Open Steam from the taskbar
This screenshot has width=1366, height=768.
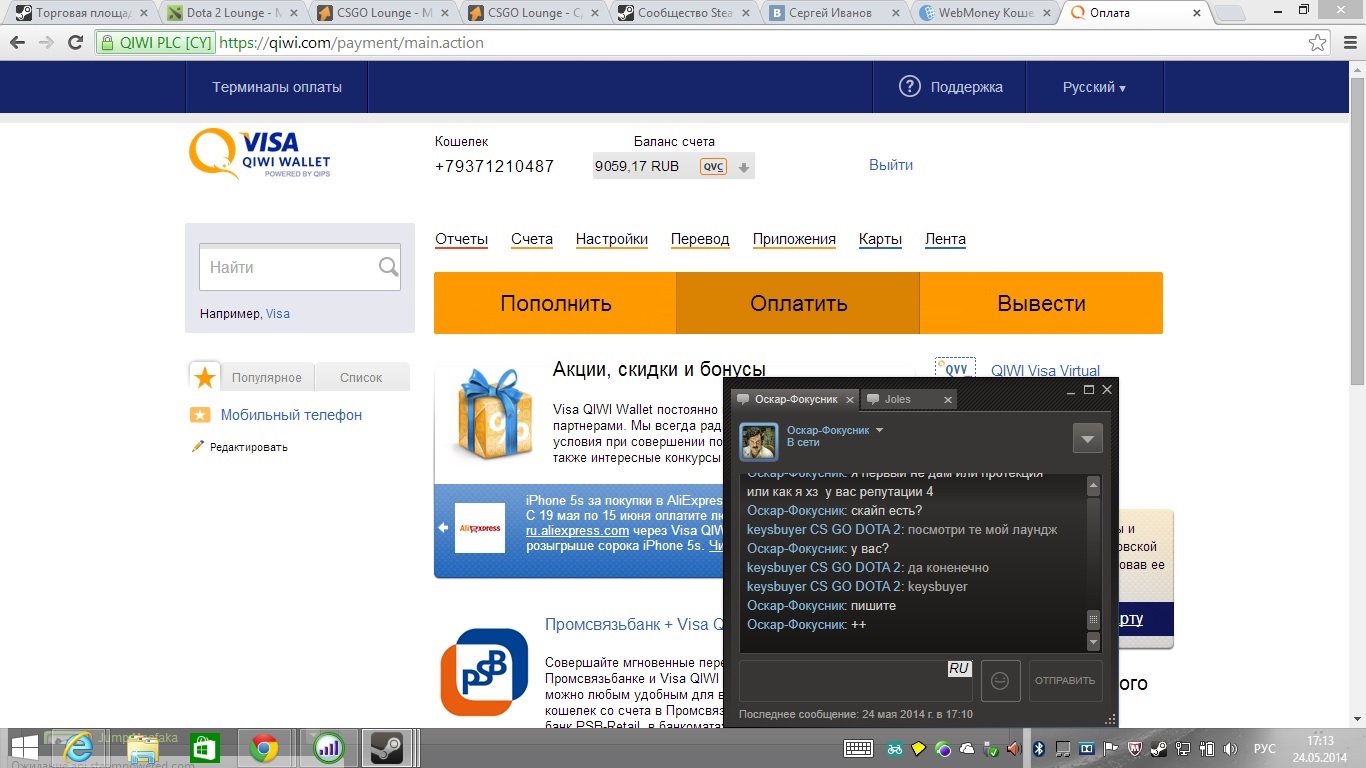point(387,747)
